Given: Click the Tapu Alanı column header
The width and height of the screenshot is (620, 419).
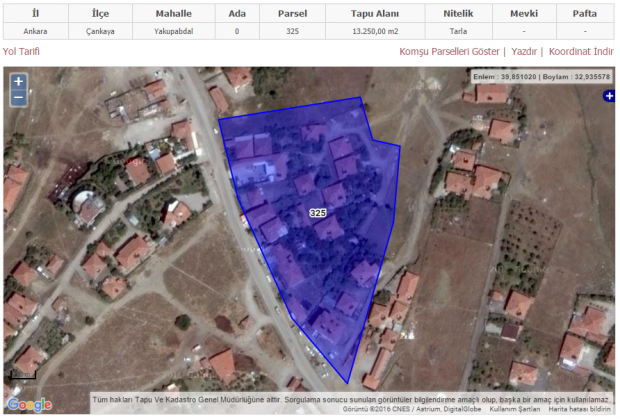Looking at the screenshot, I should tap(375, 13).
